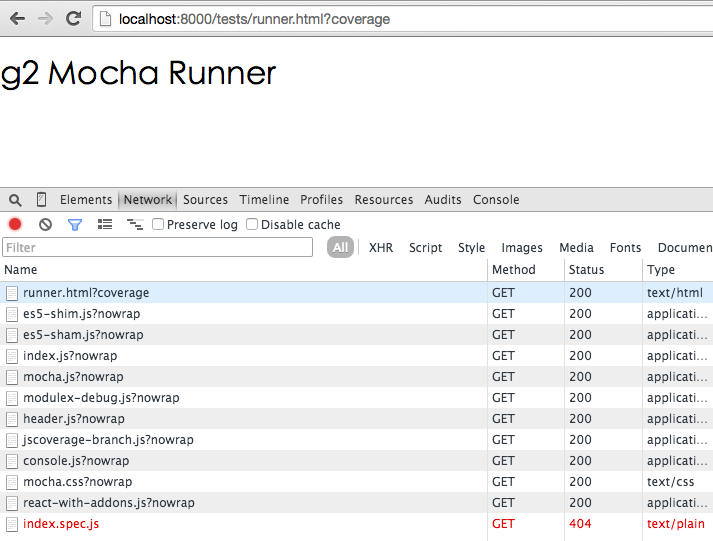Click file icon of runner.html?coverage
Viewport: 713px width, 541px height.
12,293
